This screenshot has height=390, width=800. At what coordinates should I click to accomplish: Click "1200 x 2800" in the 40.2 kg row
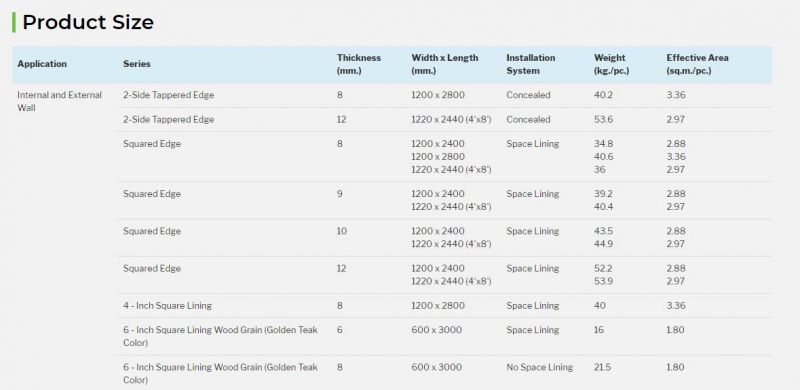438,95
